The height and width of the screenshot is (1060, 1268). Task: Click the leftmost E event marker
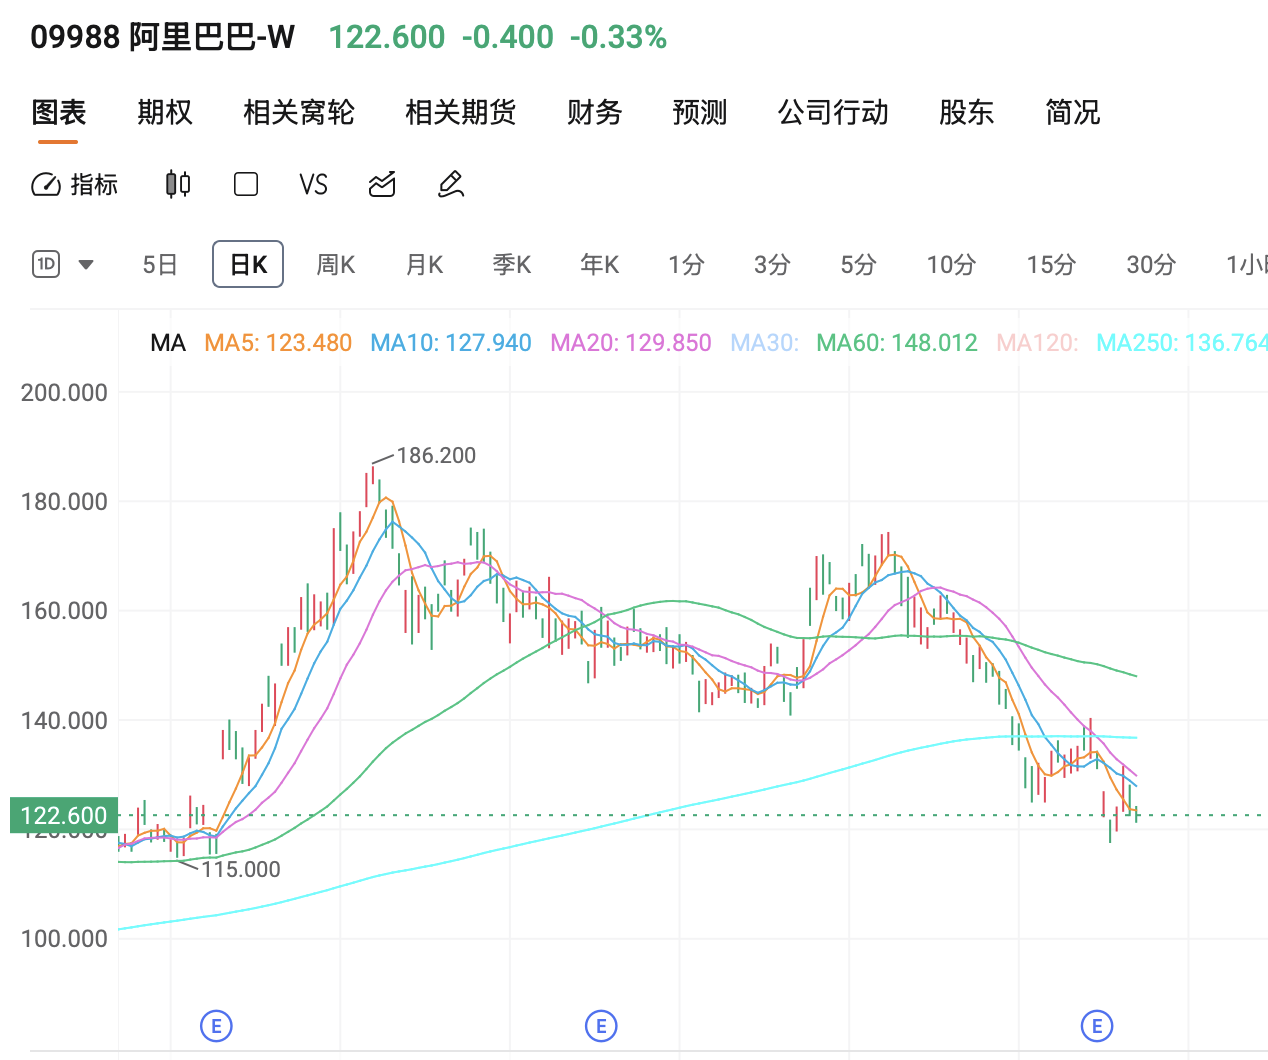point(216,1026)
